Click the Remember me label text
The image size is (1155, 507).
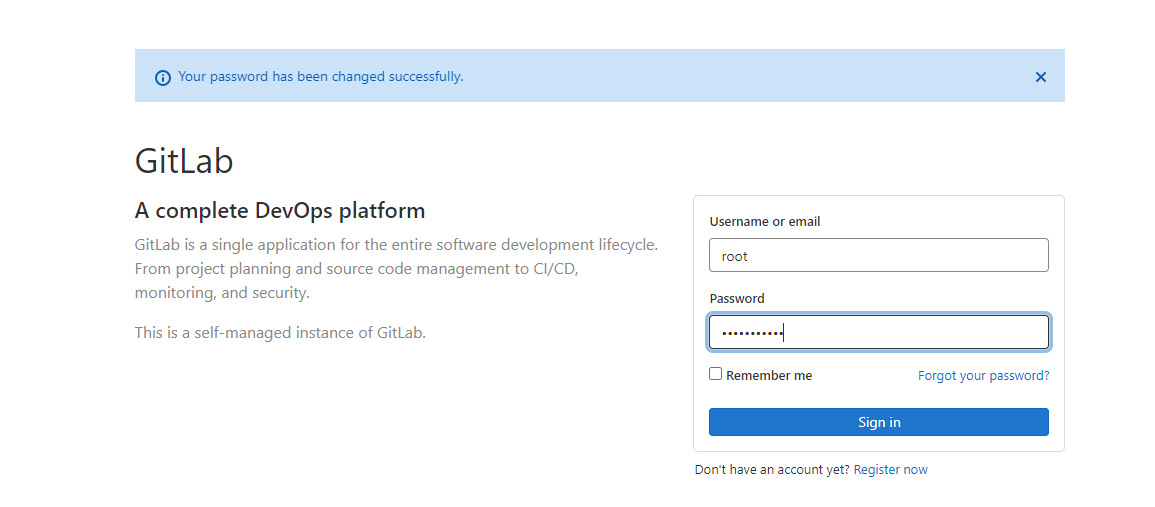(768, 375)
